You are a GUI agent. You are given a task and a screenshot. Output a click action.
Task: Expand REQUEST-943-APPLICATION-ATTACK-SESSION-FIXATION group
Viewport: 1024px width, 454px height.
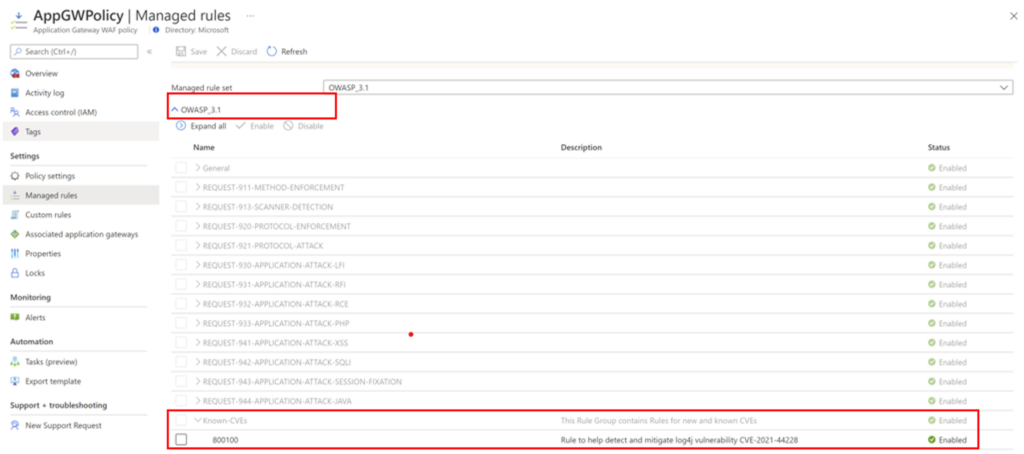tap(198, 381)
